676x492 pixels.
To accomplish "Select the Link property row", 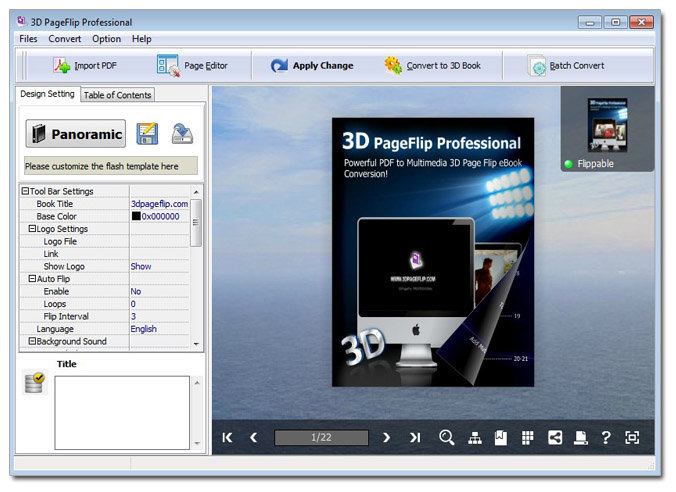I will point(104,254).
